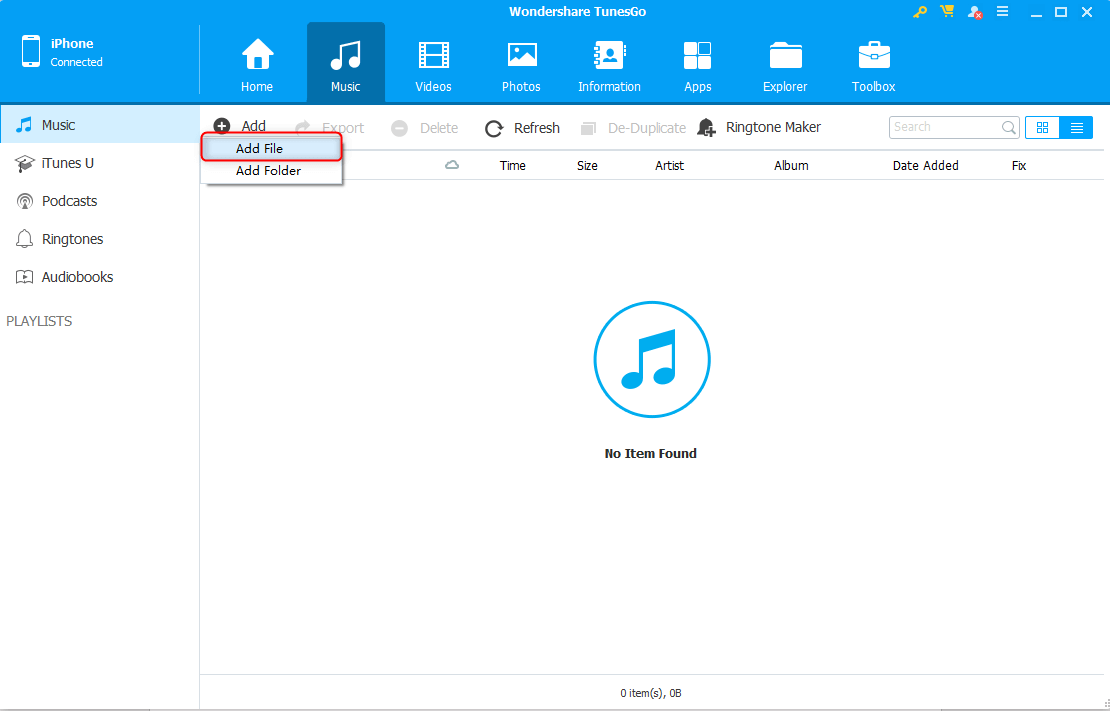
Task: Open the Apps section
Action: click(697, 66)
